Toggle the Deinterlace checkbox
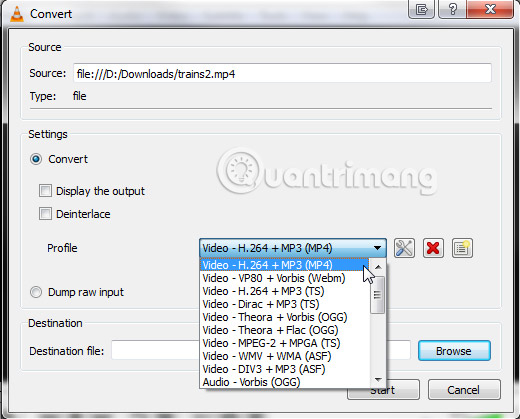This screenshot has height=419, width=520. click(45, 214)
